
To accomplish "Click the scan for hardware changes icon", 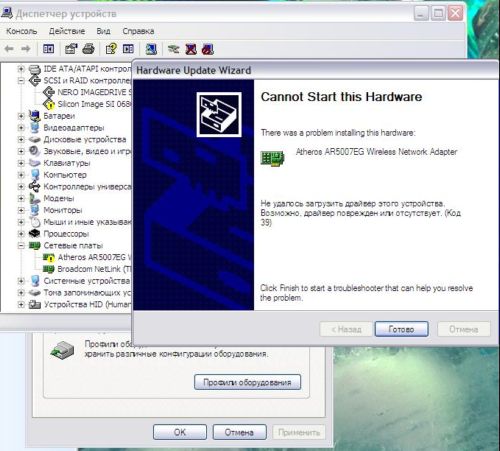I will tap(151, 49).
